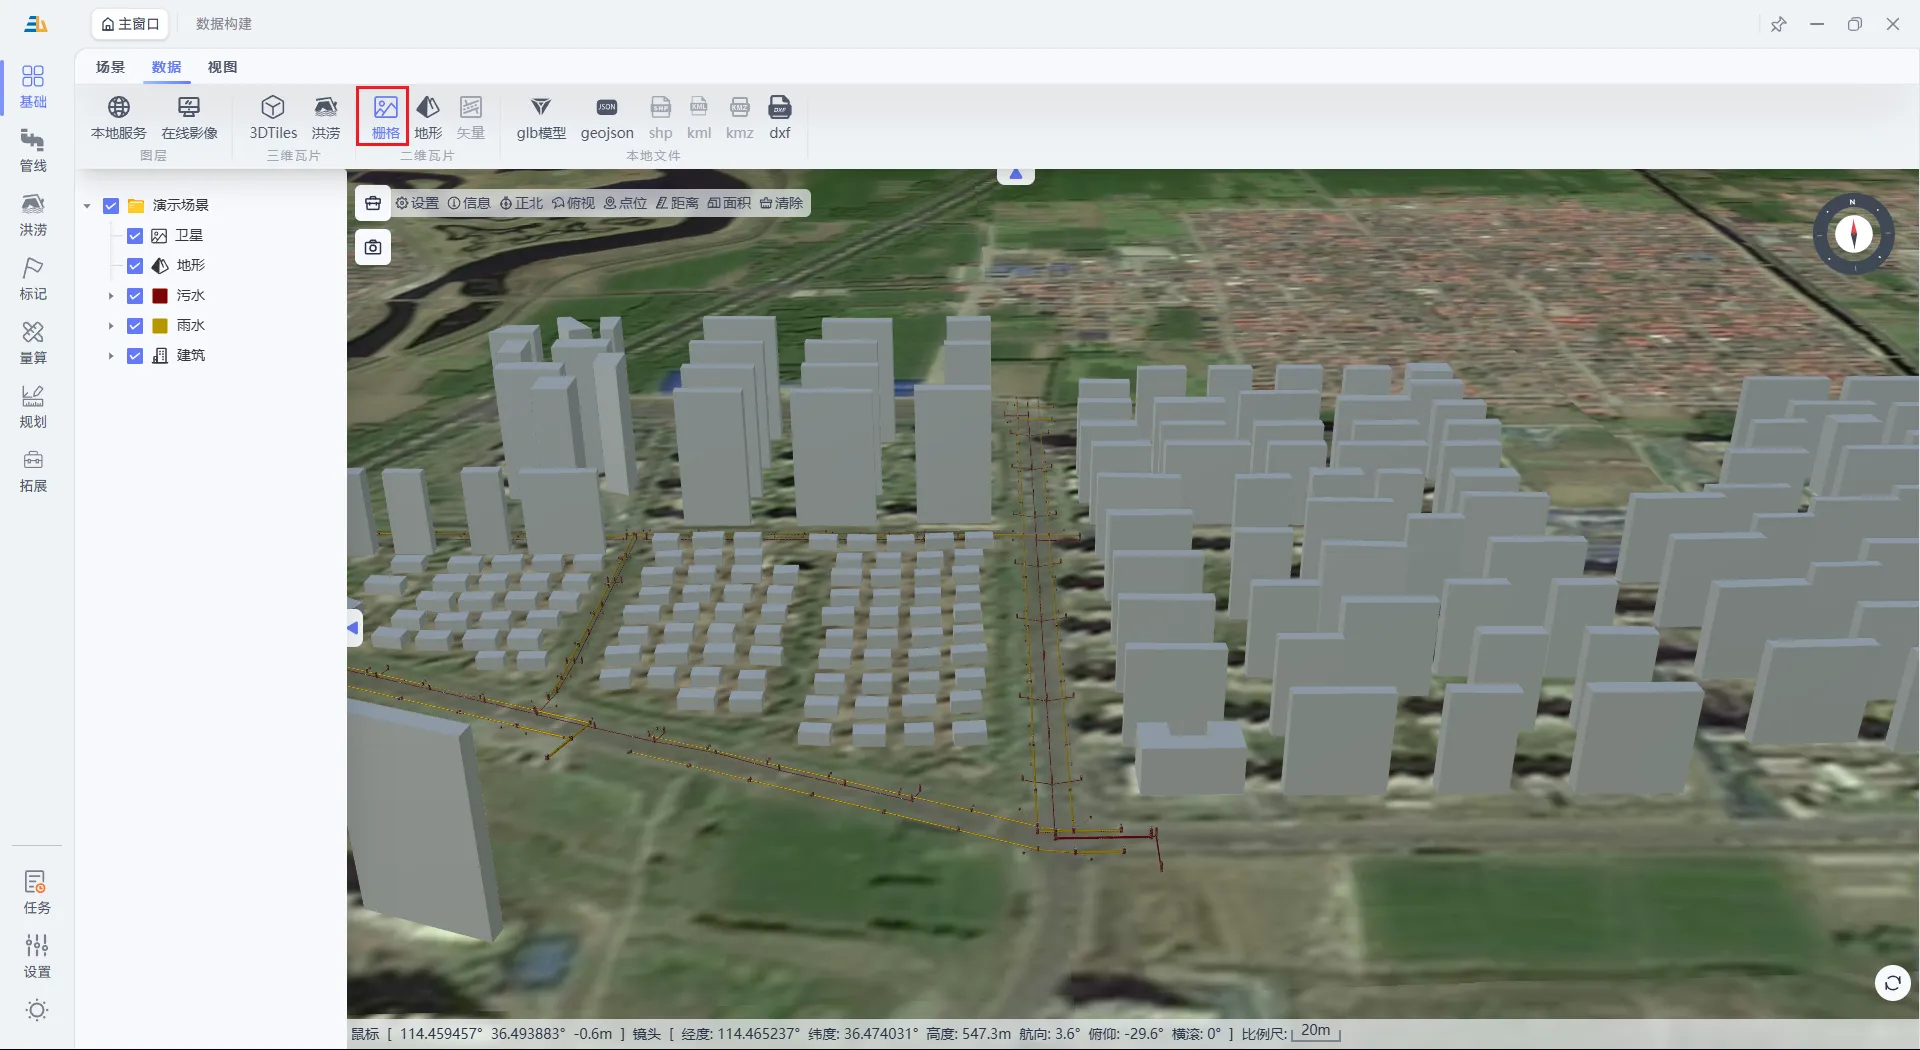Collapse the ribbon with top arrow handle
Image resolution: width=1920 pixels, height=1050 pixels.
click(x=1015, y=175)
